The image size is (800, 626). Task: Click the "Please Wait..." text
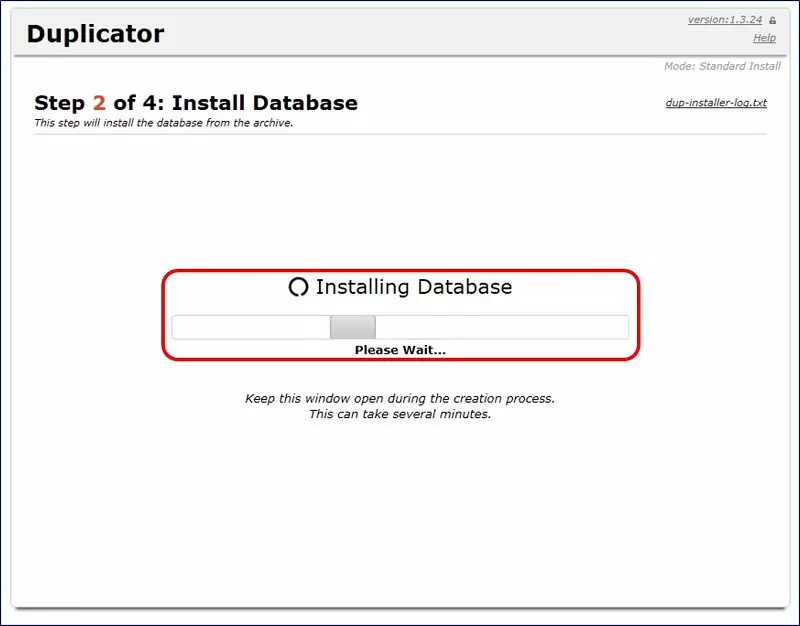(x=400, y=350)
